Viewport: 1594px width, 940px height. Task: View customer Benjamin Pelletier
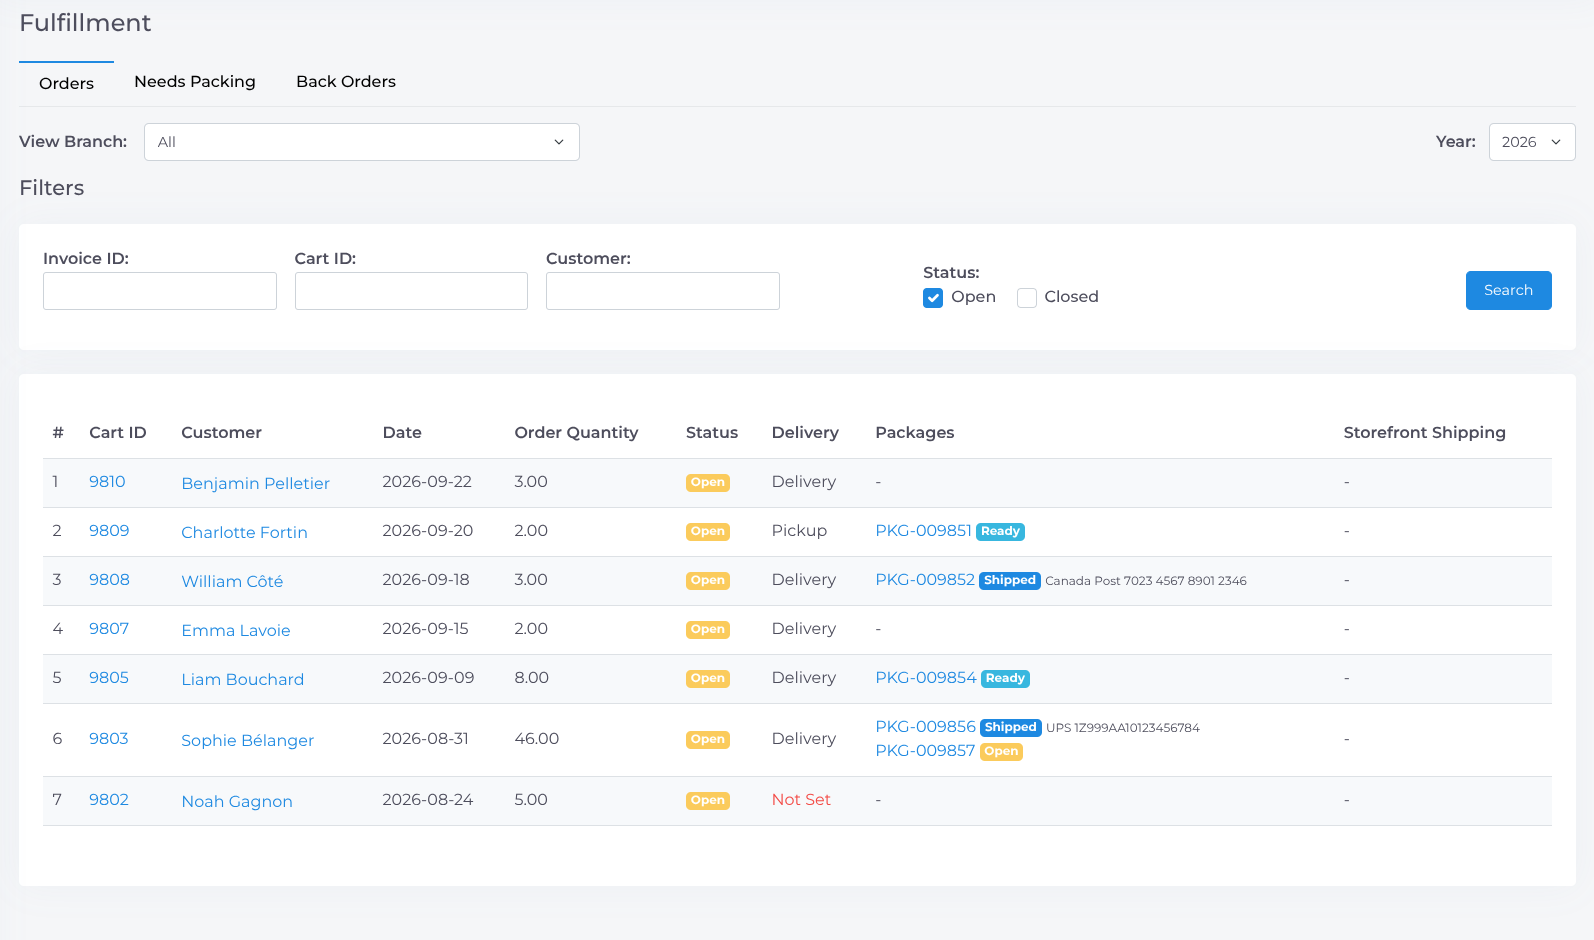[255, 483]
